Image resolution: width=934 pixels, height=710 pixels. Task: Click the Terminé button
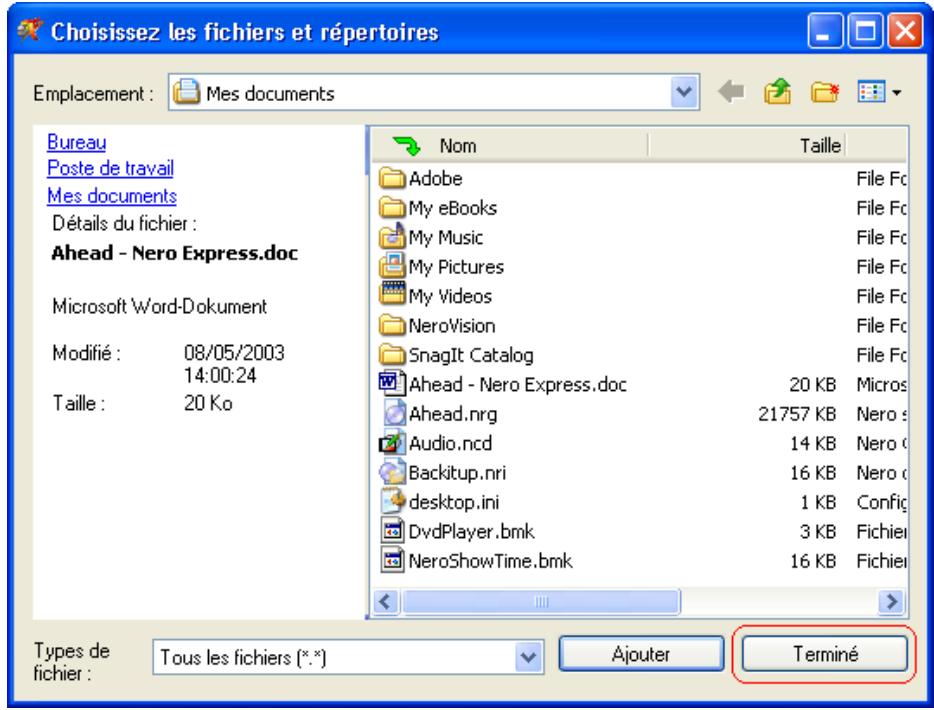coord(824,654)
